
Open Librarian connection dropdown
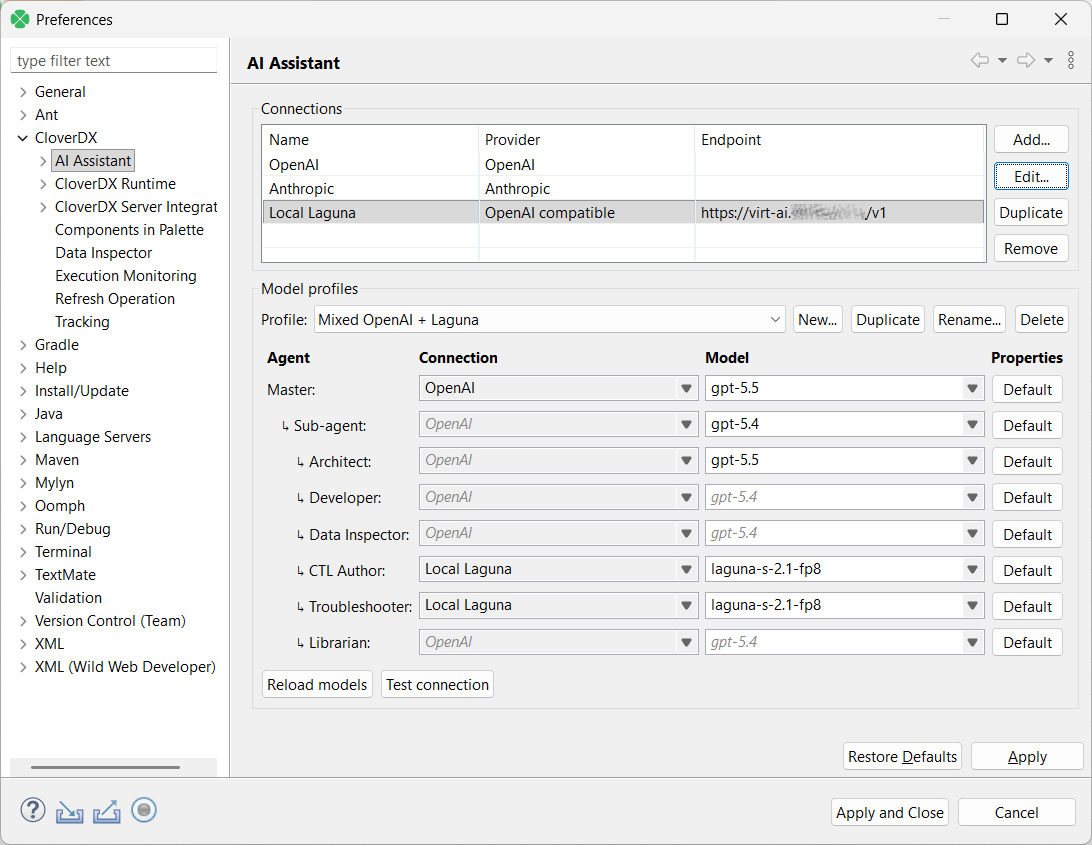click(686, 642)
